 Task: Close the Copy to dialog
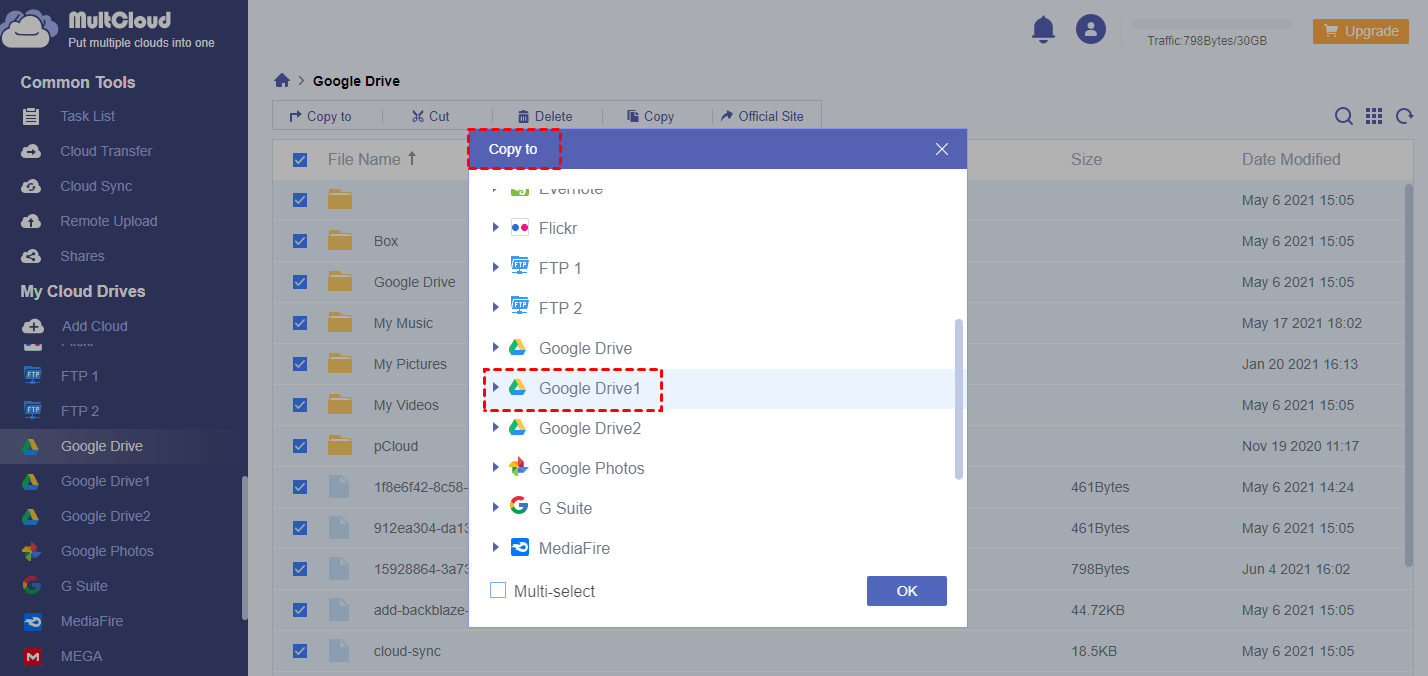coord(941,149)
